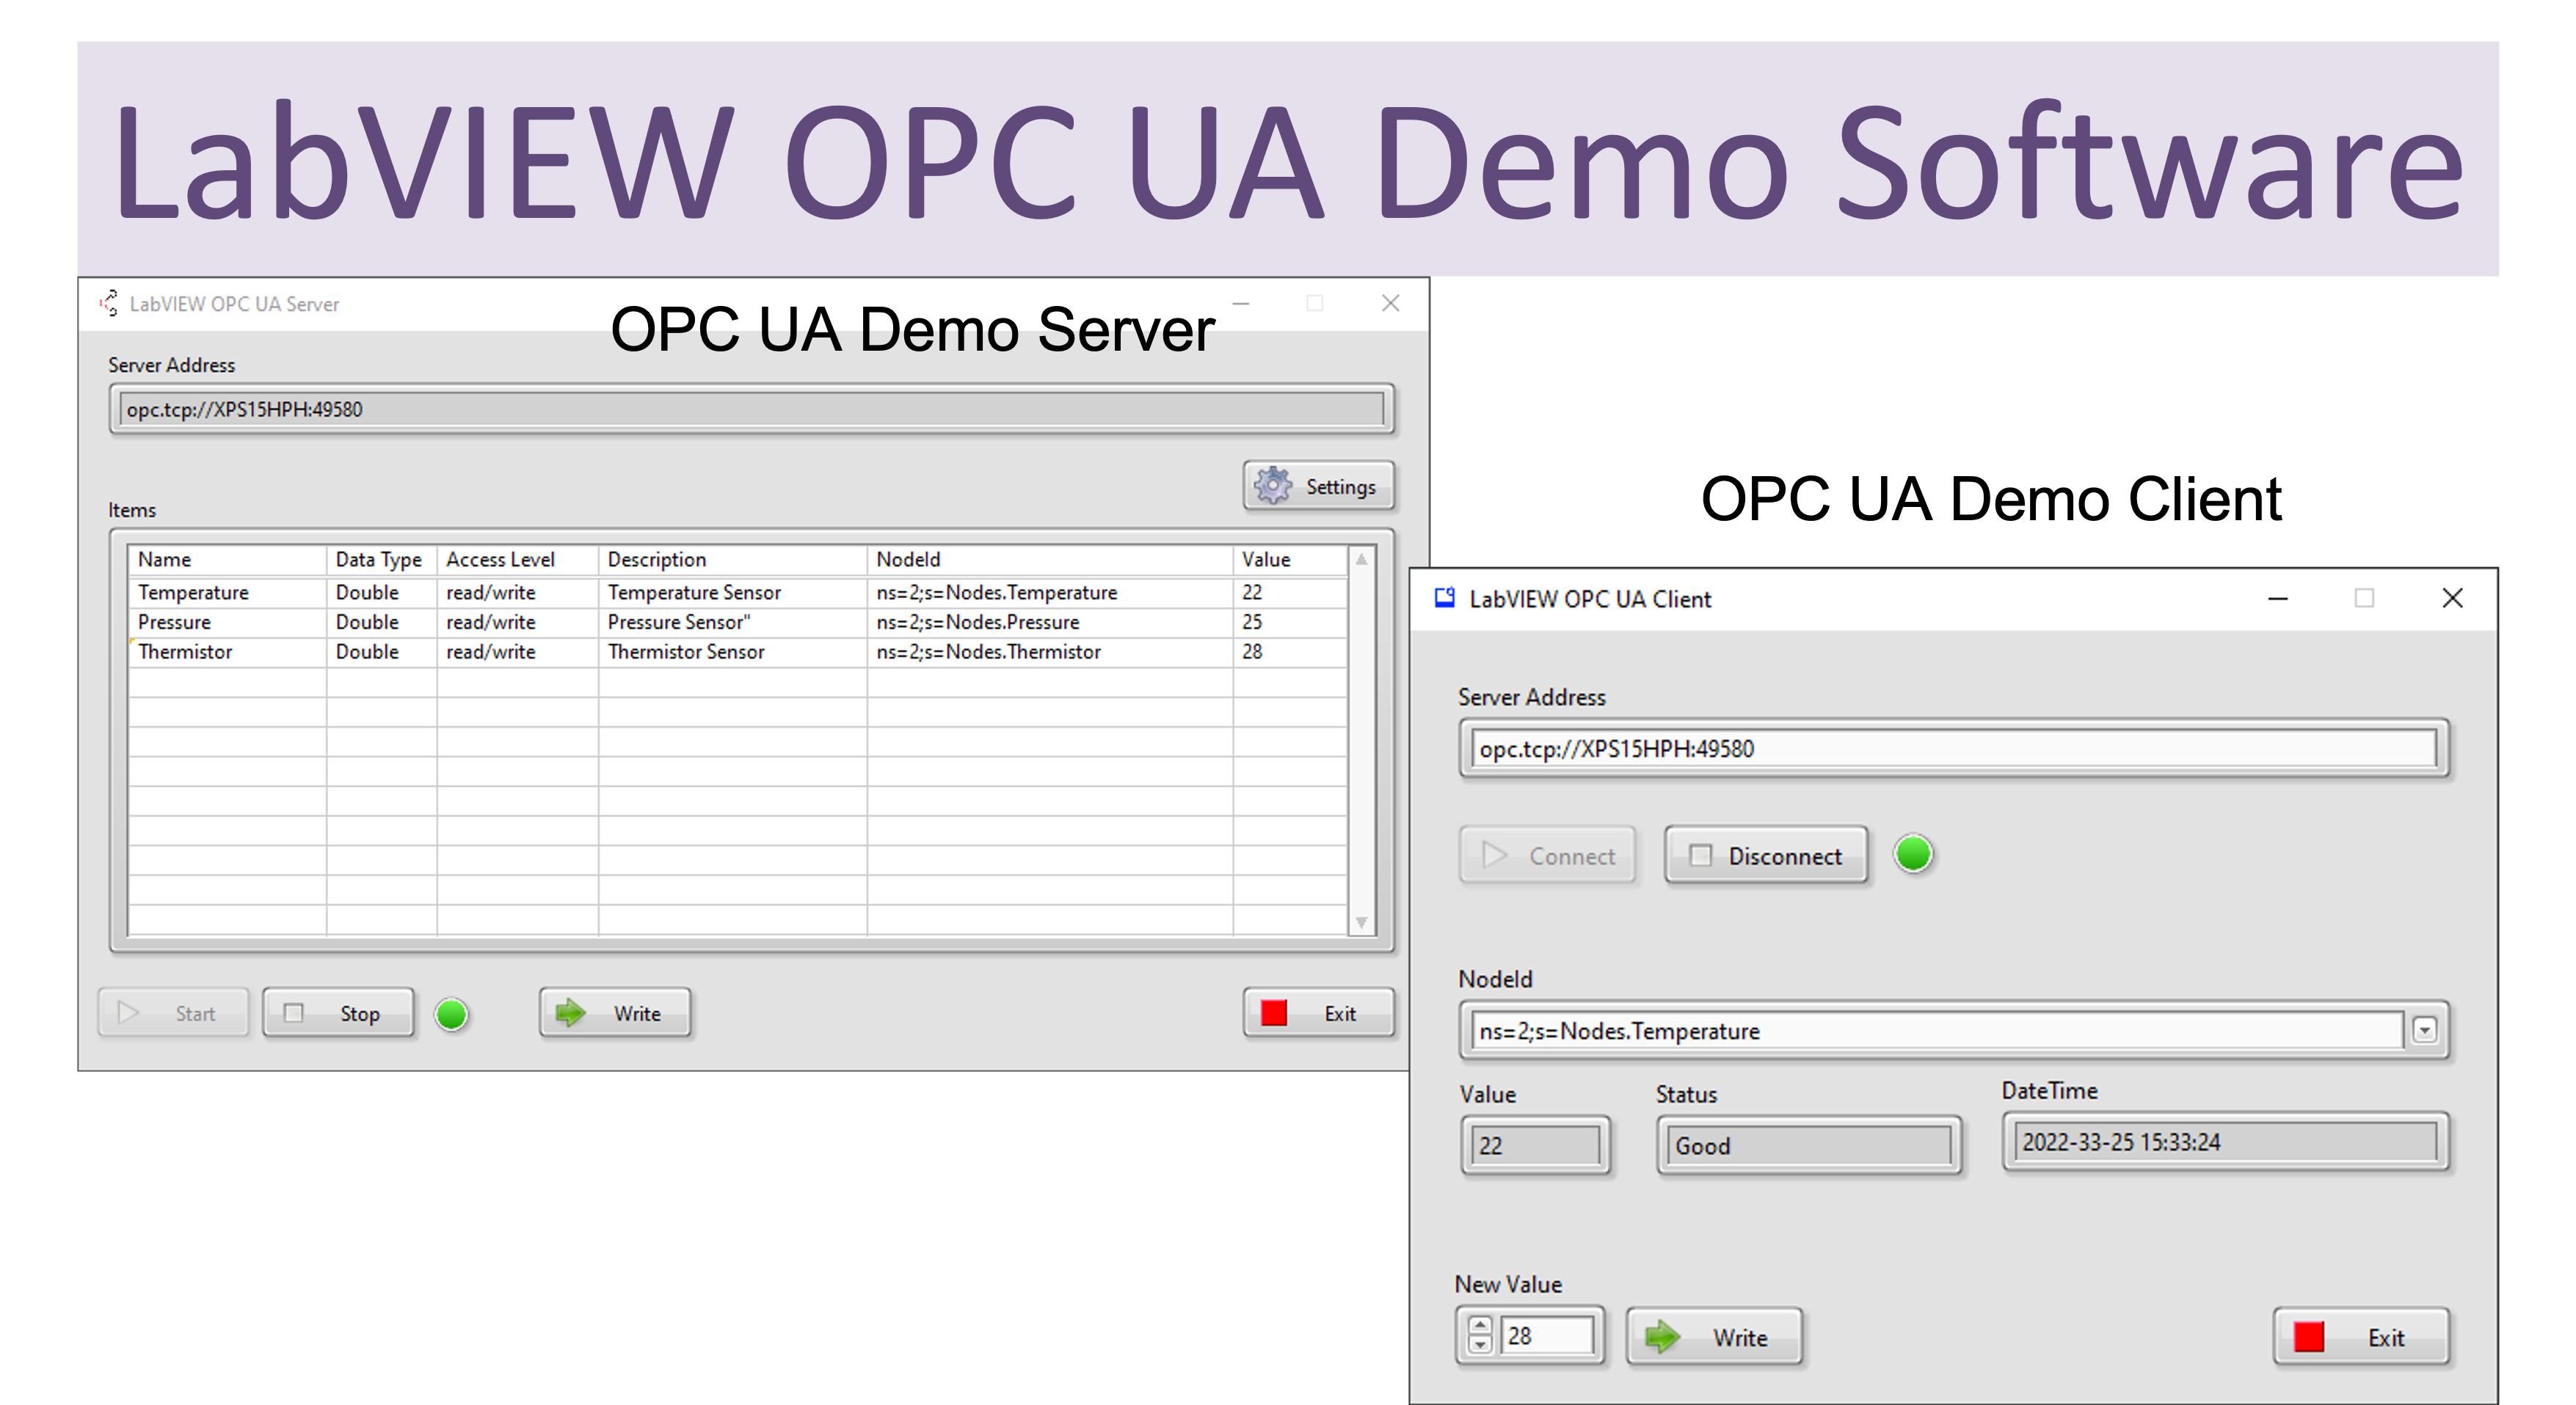Close the LabVIEW OPC UA Client window

[2452, 598]
